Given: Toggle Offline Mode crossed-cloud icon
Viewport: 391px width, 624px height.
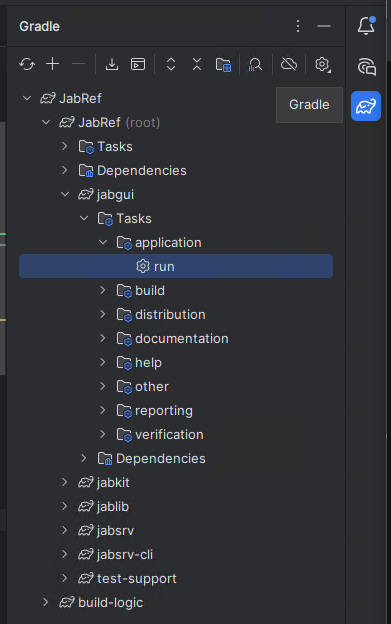Looking at the screenshot, I should 289,64.
